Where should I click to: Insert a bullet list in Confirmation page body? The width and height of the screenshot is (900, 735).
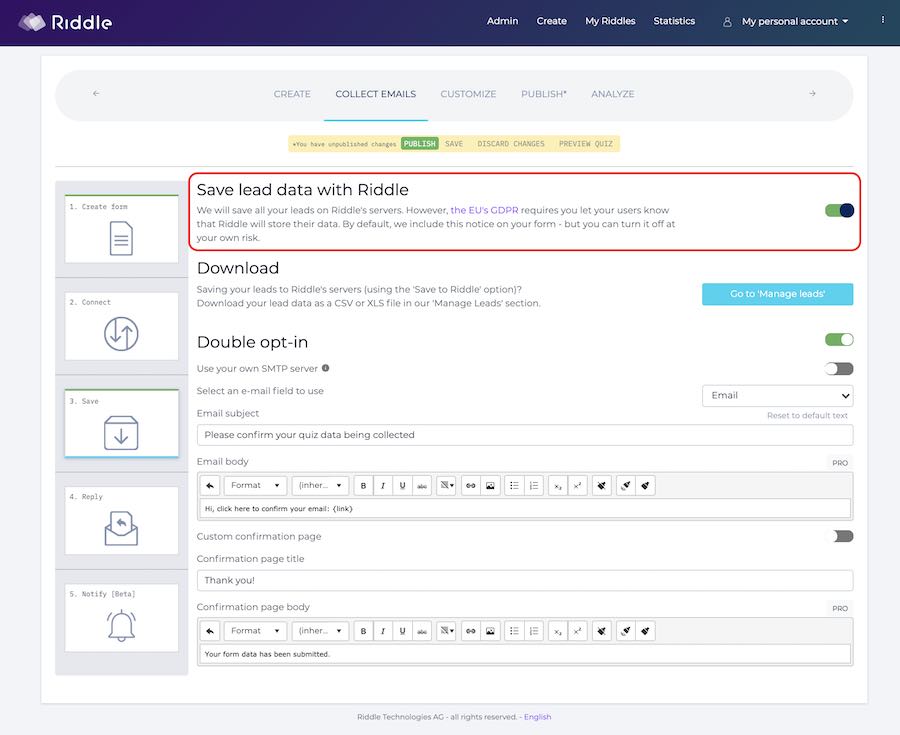point(514,631)
